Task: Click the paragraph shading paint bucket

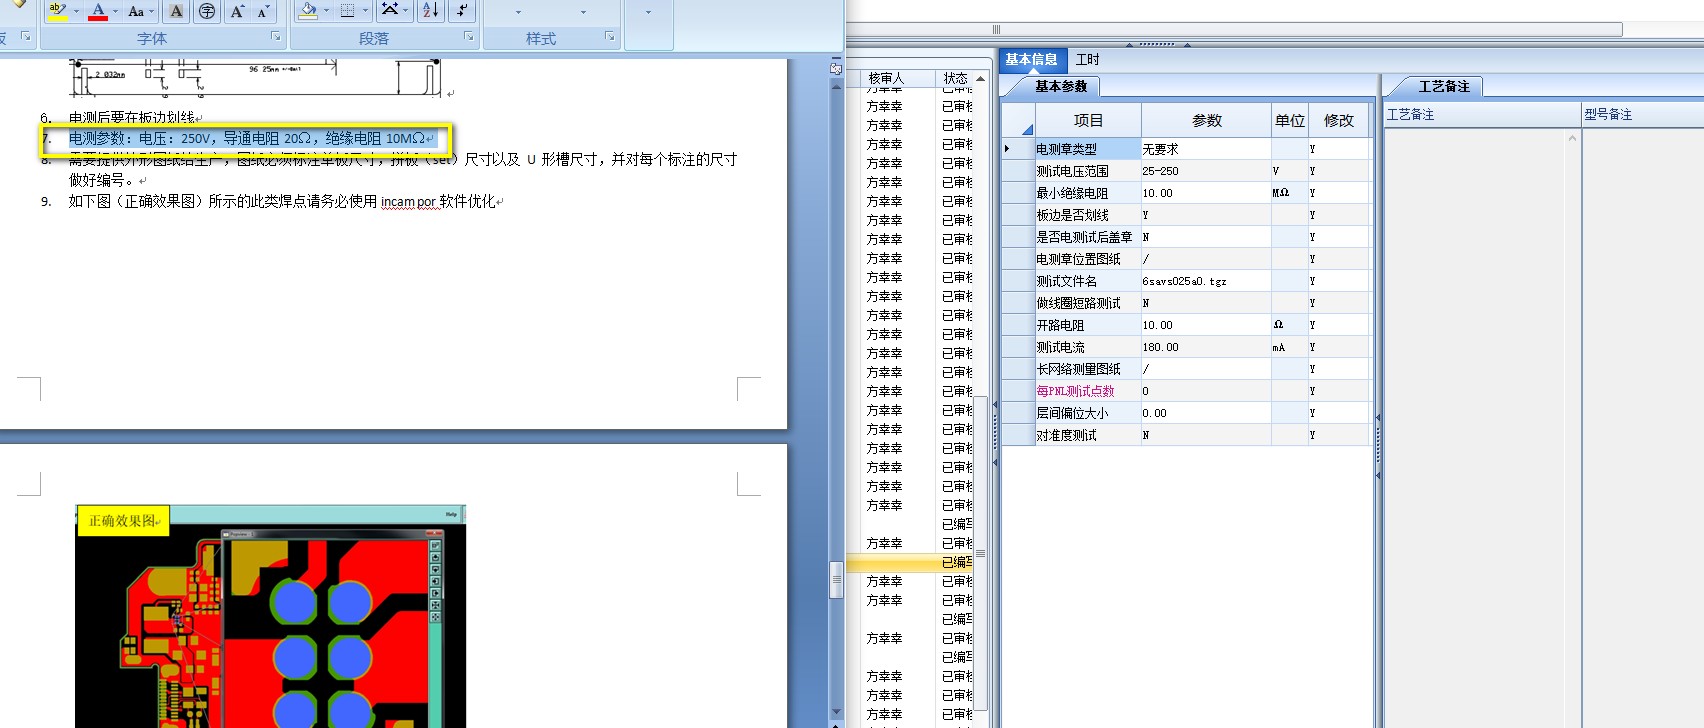Action: click(x=308, y=11)
